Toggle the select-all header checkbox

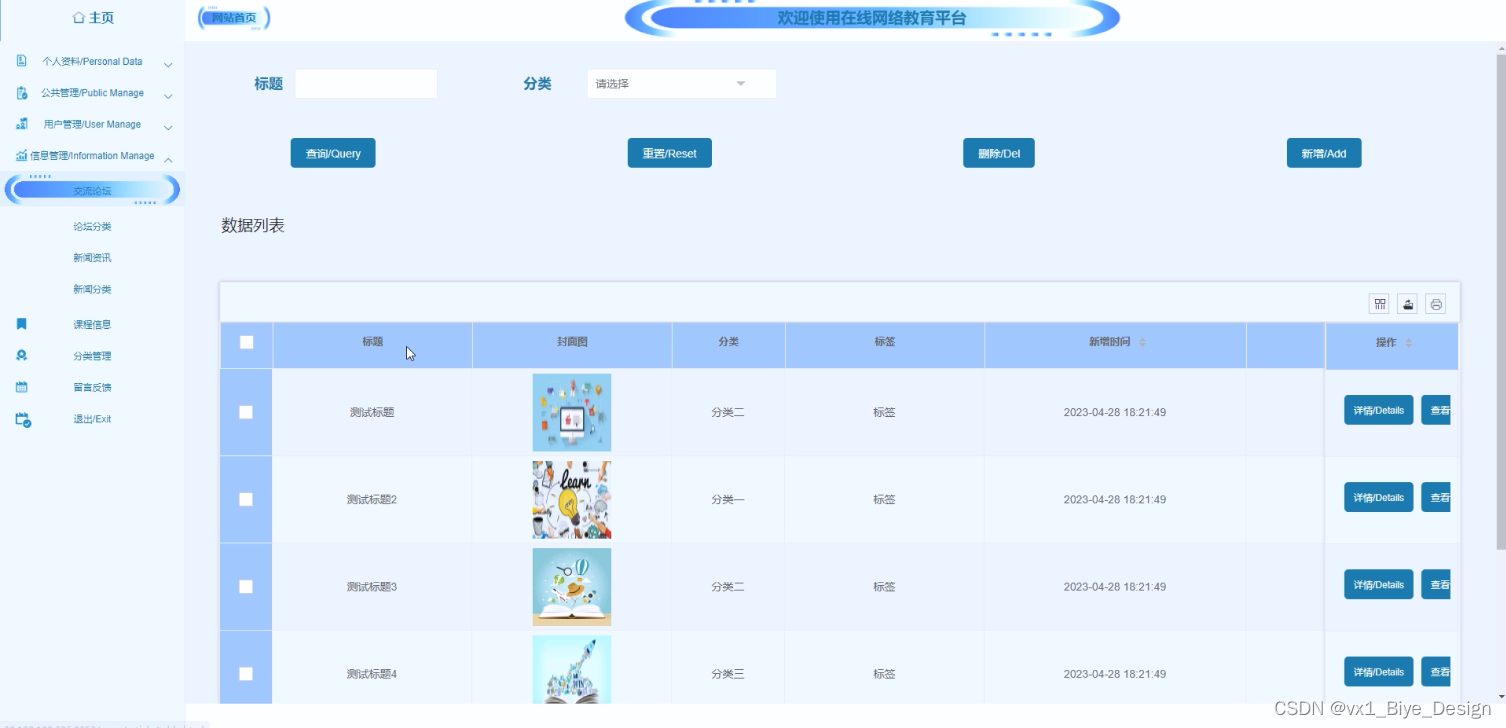(x=247, y=342)
